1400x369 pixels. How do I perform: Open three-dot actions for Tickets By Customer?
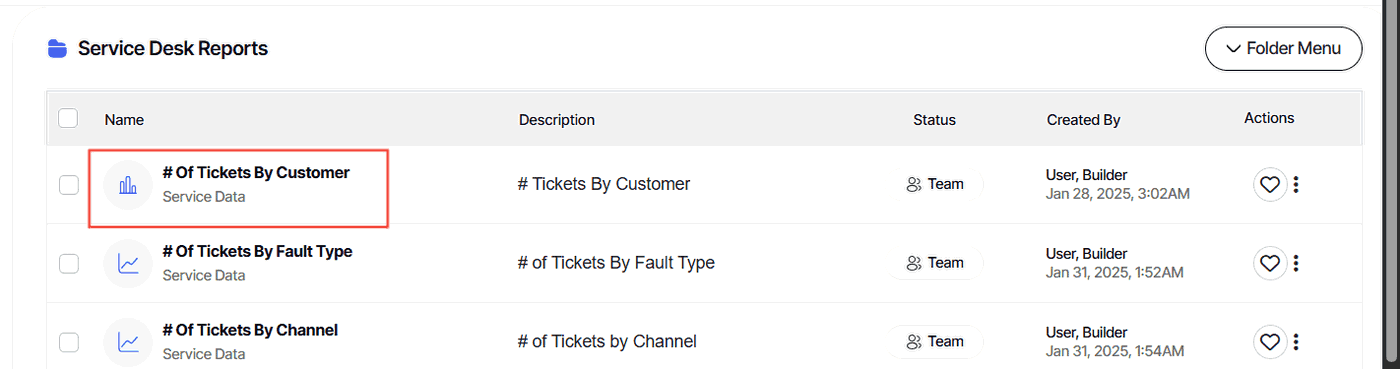1296,185
